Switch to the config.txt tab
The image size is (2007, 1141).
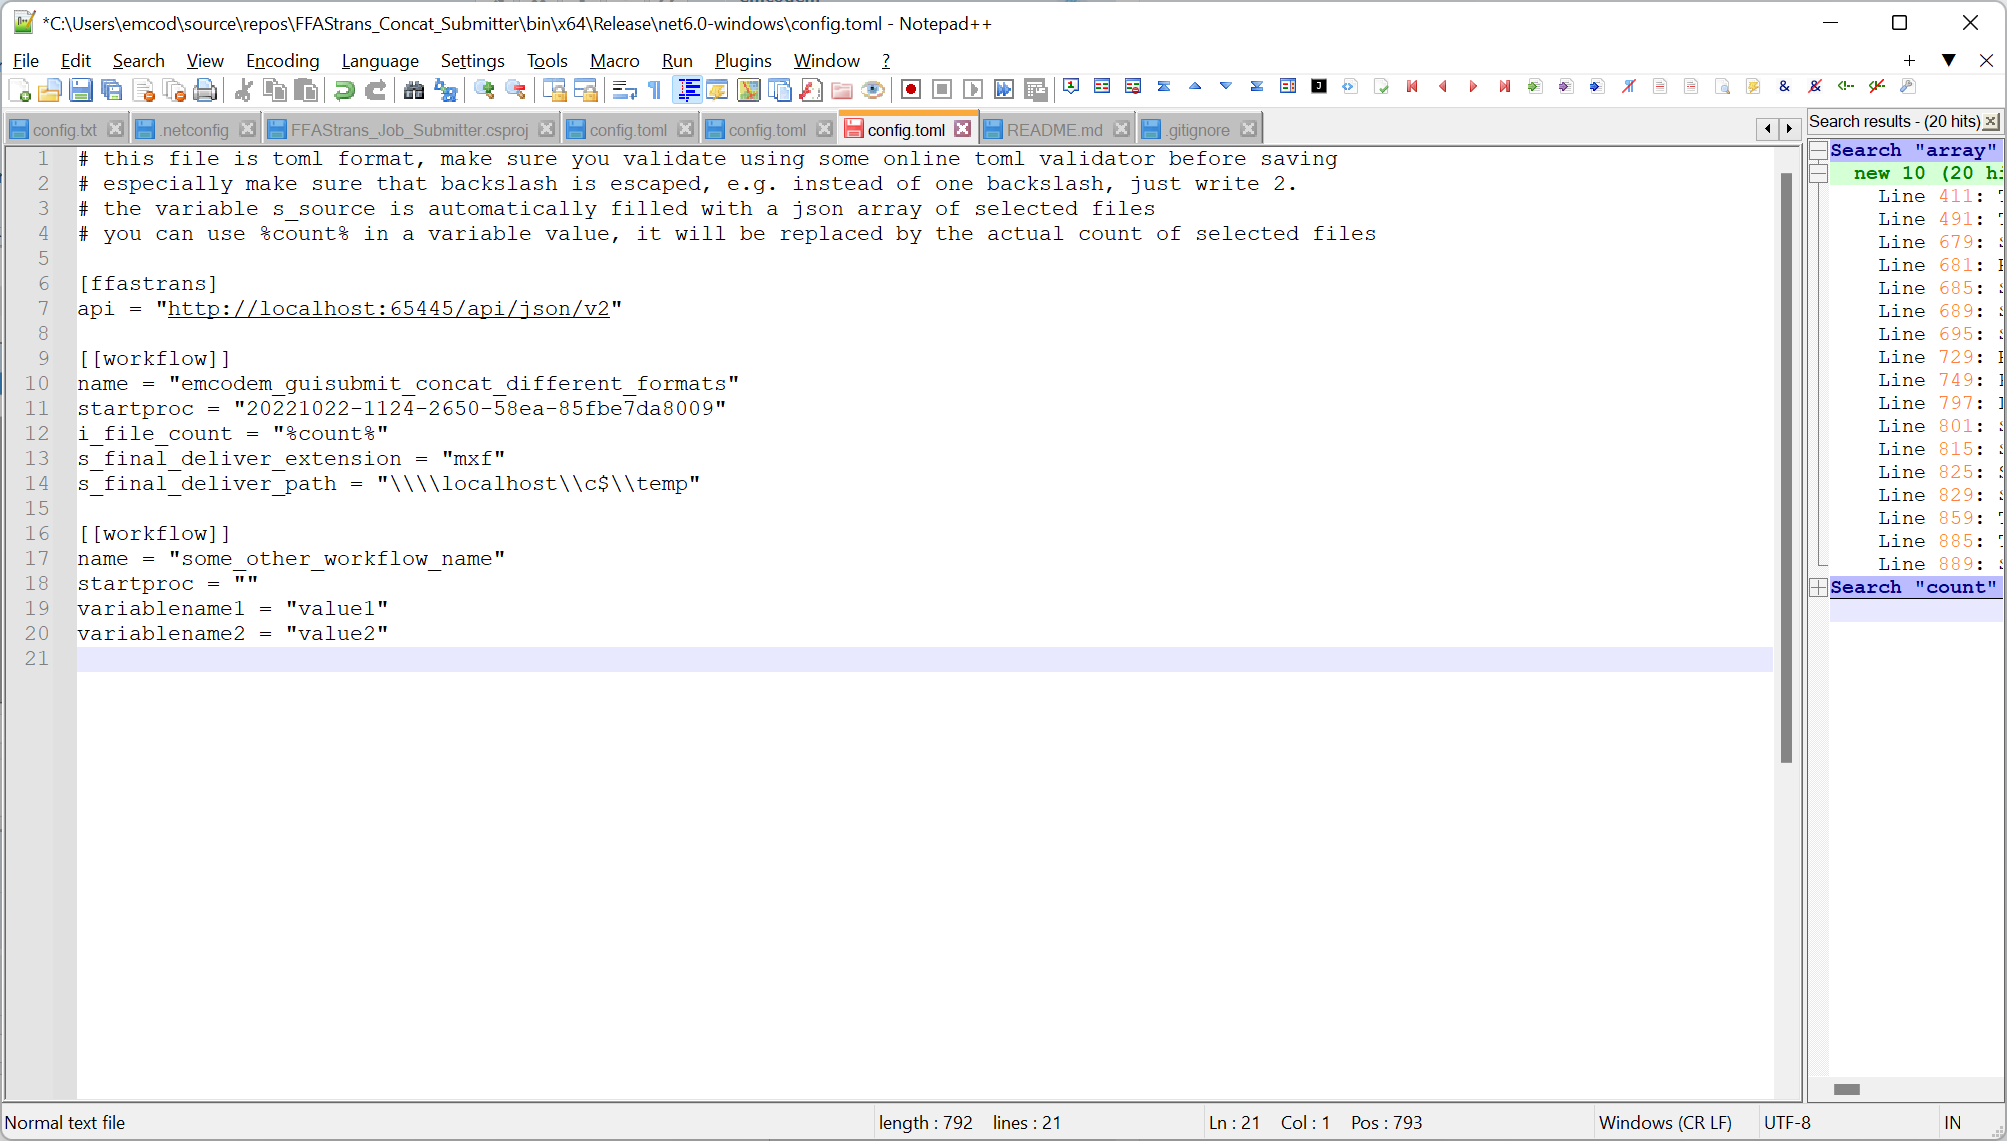64,130
